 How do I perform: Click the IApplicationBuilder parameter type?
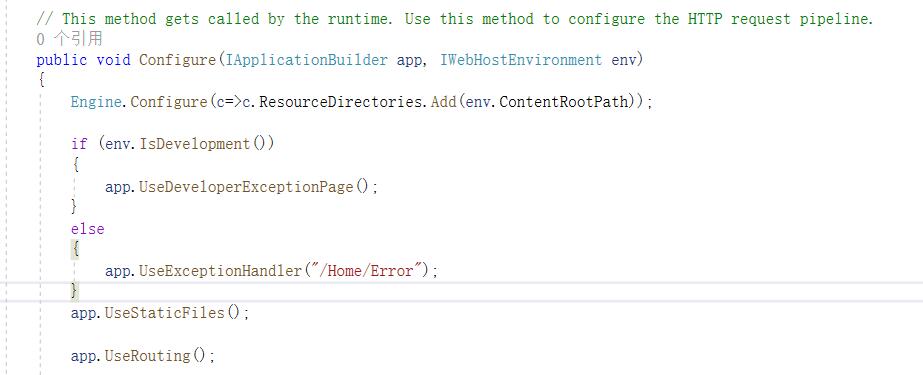(x=307, y=60)
